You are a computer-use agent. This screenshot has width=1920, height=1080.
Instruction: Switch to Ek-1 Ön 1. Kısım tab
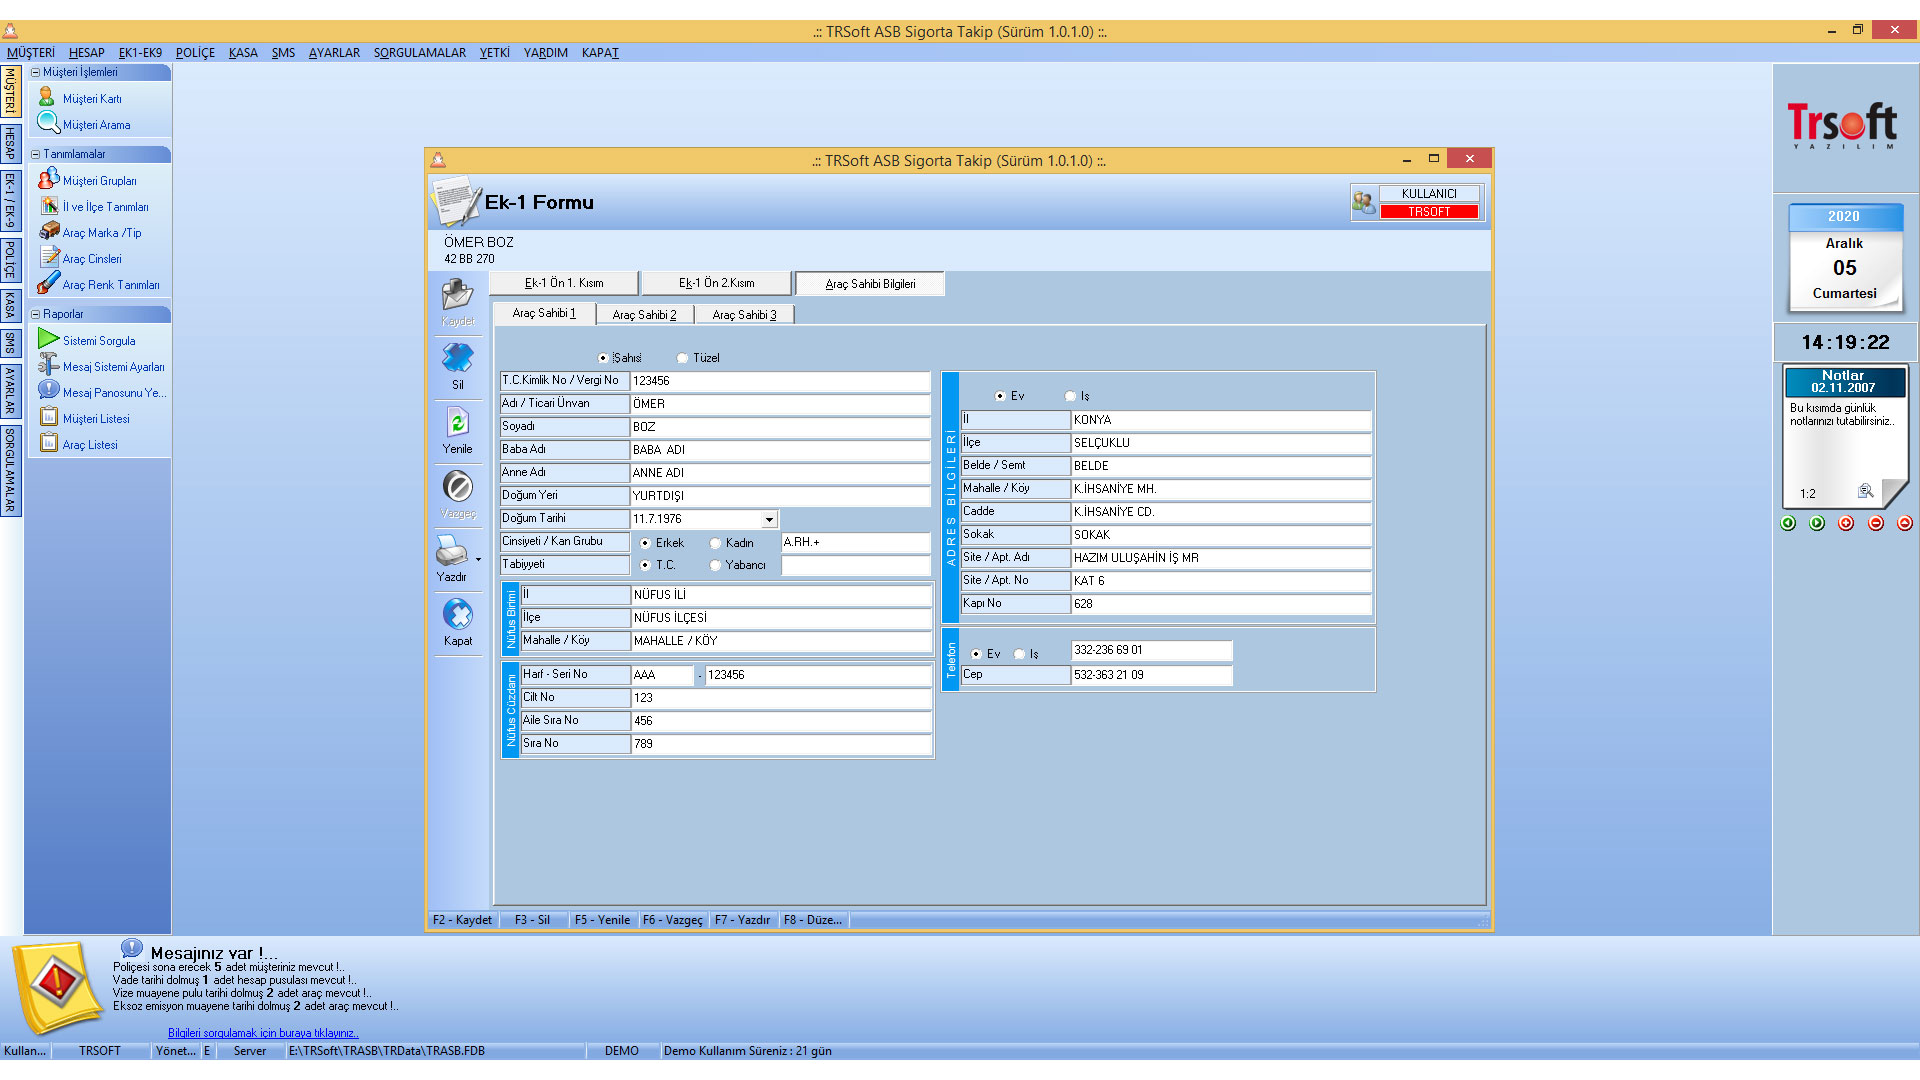pyautogui.click(x=564, y=283)
